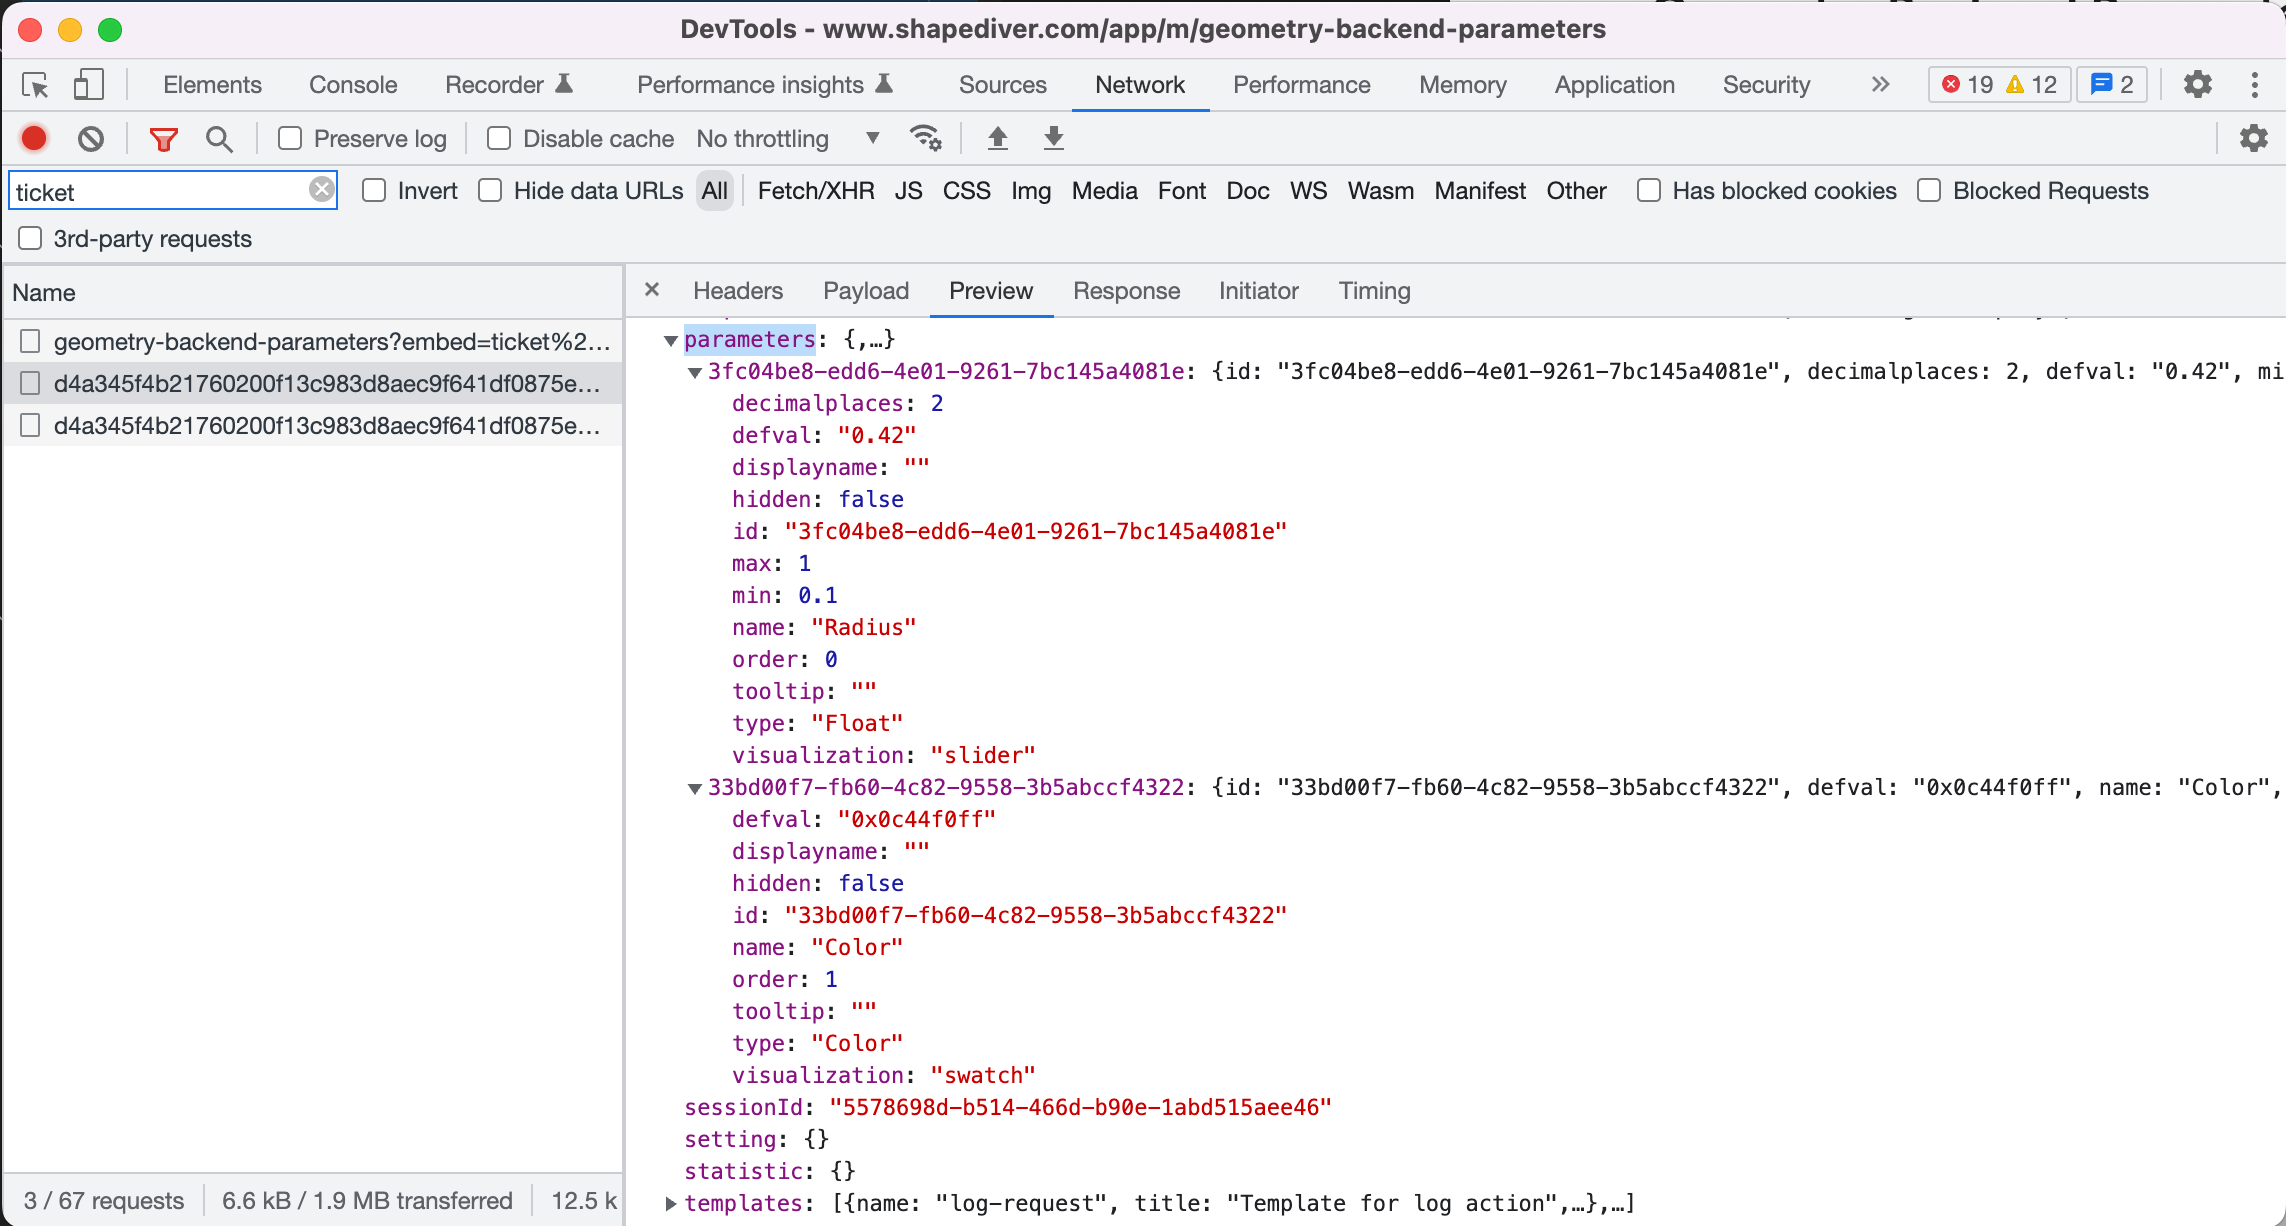Image resolution: width=2286 pixels, height=1226 pixels.
Task: Click the import HAR upload arrow
Action: pyautogui.click(x=997, y=138)
